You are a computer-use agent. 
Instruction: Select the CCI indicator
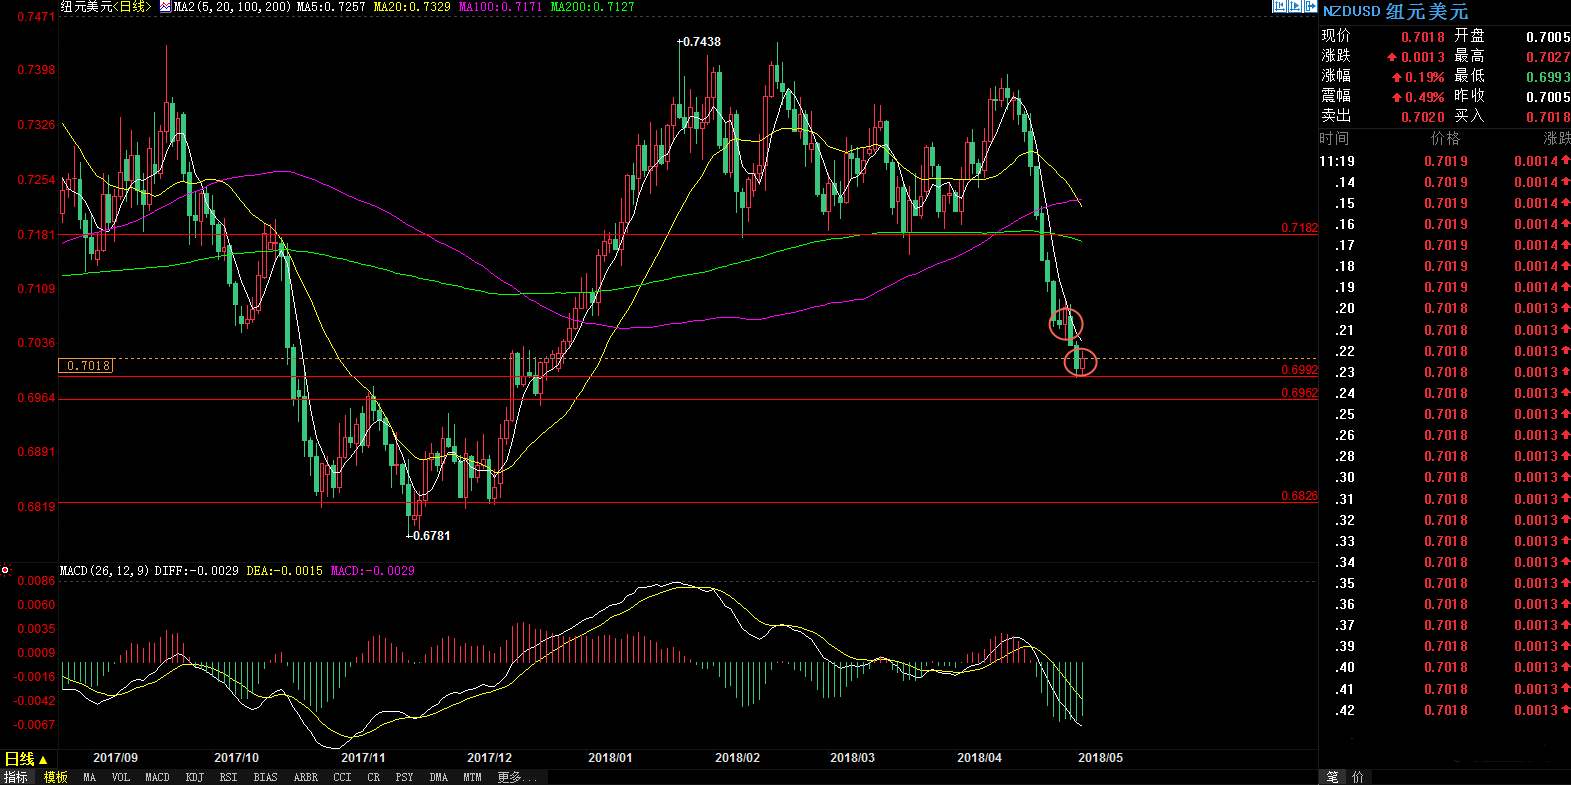[342, 777]
